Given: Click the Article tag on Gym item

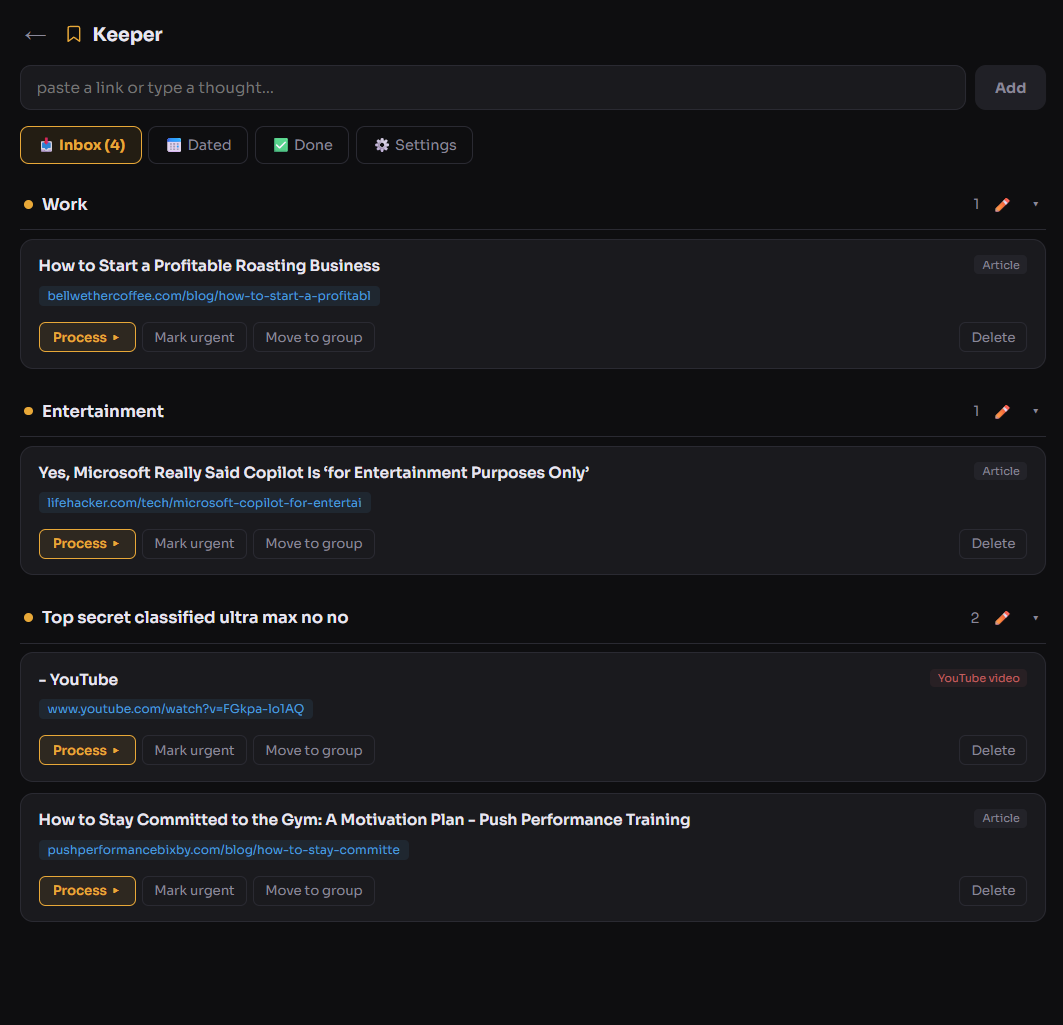Looking at the screenshot, I should [x=1000, y=818].
